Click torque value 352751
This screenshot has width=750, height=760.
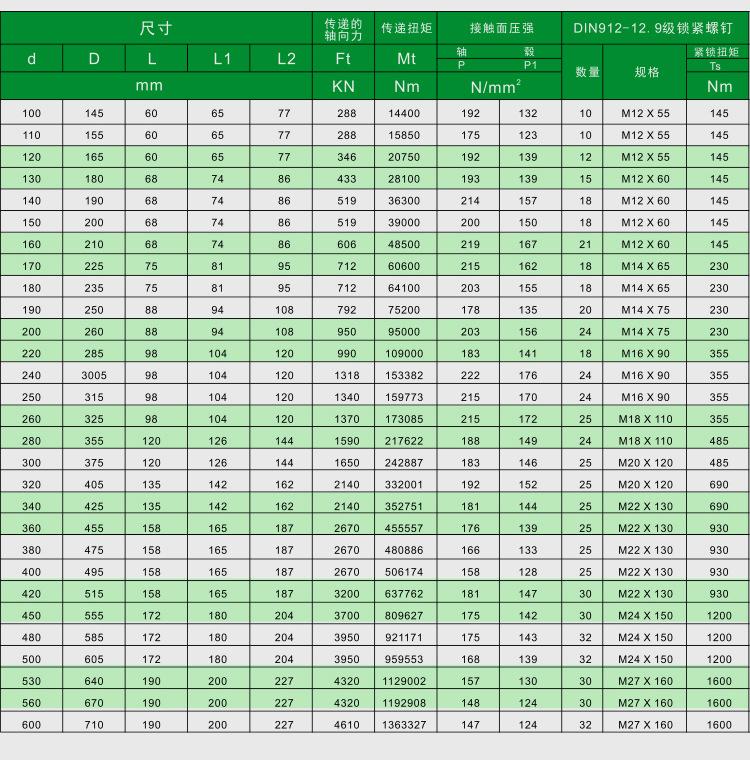[x=404, y=507]
